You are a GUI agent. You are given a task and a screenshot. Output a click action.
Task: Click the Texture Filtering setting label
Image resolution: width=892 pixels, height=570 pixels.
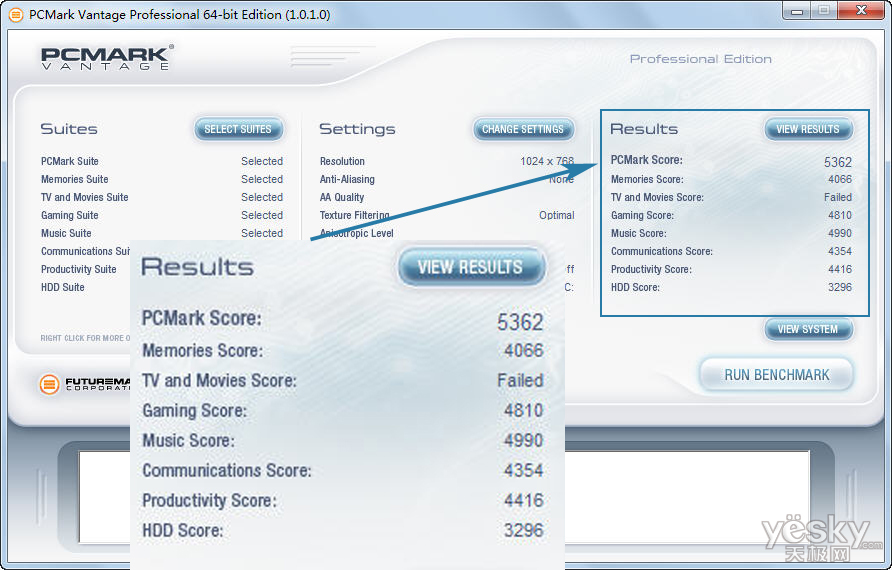point(354,216)
